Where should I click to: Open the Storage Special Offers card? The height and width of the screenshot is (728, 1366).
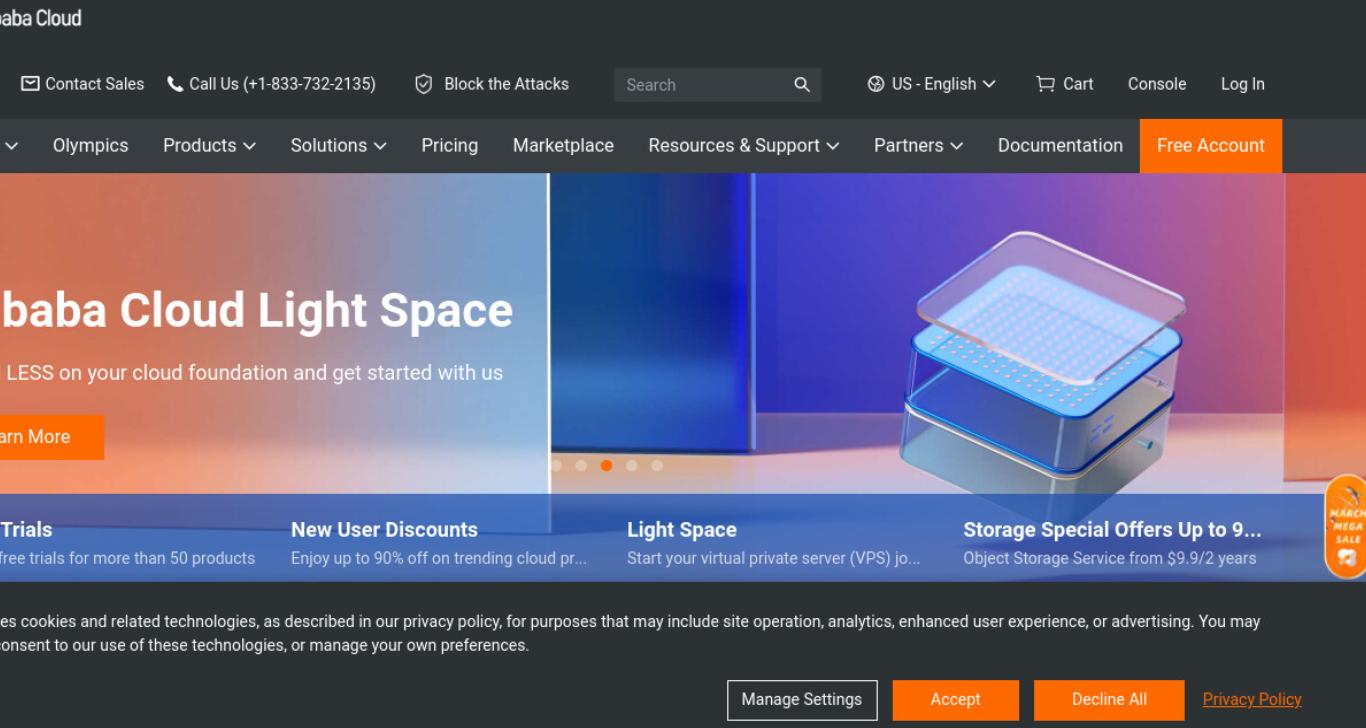1112,543
